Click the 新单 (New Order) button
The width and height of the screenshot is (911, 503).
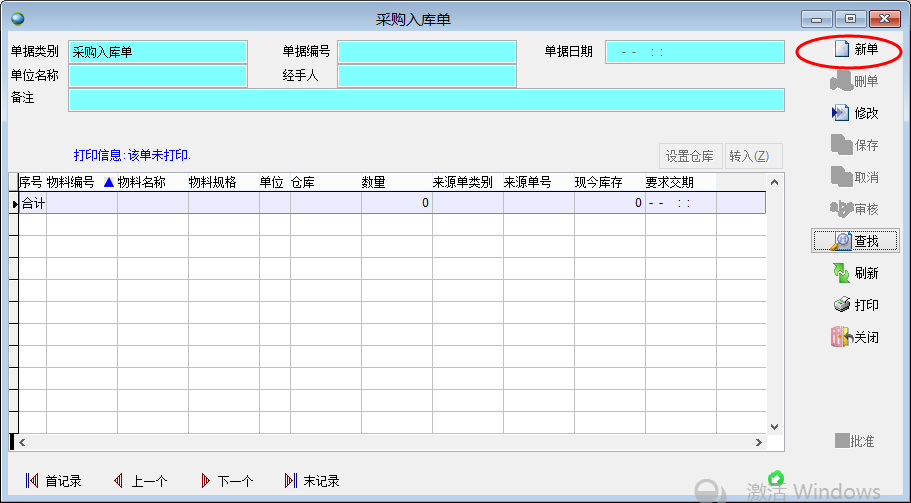point(856,49)
